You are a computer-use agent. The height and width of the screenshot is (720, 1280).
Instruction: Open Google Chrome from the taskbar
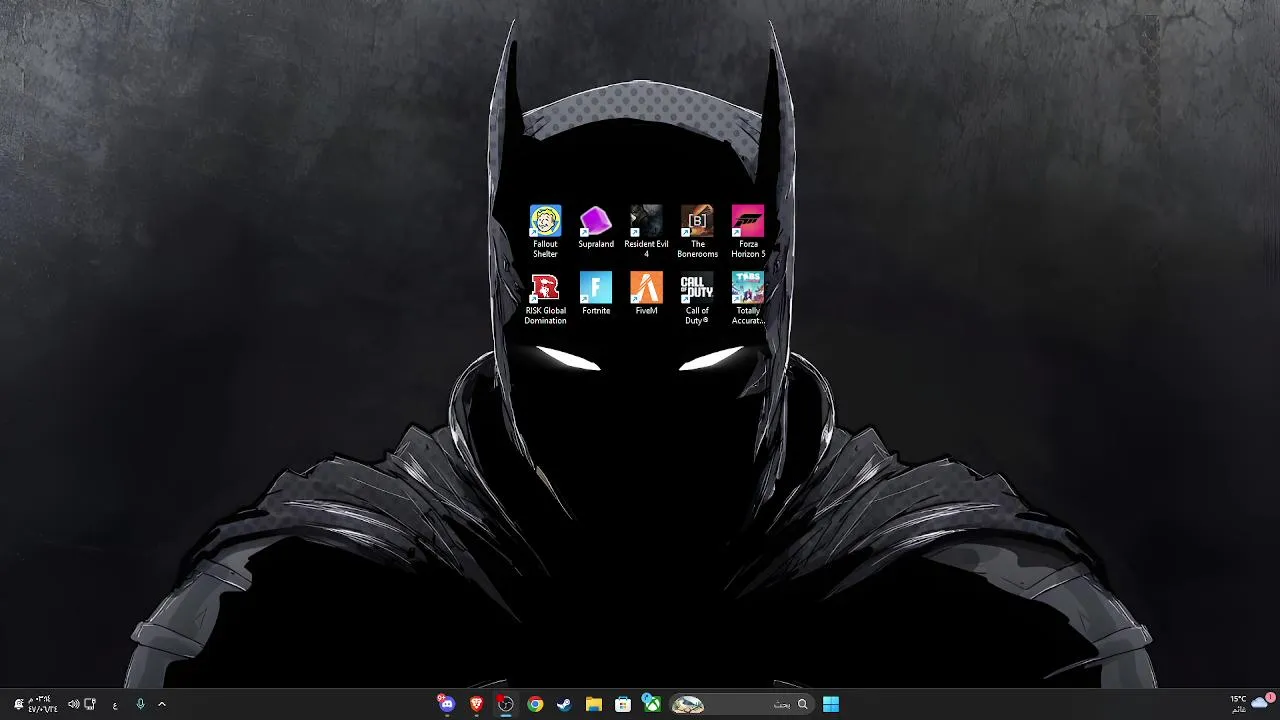tap(535, 704)
